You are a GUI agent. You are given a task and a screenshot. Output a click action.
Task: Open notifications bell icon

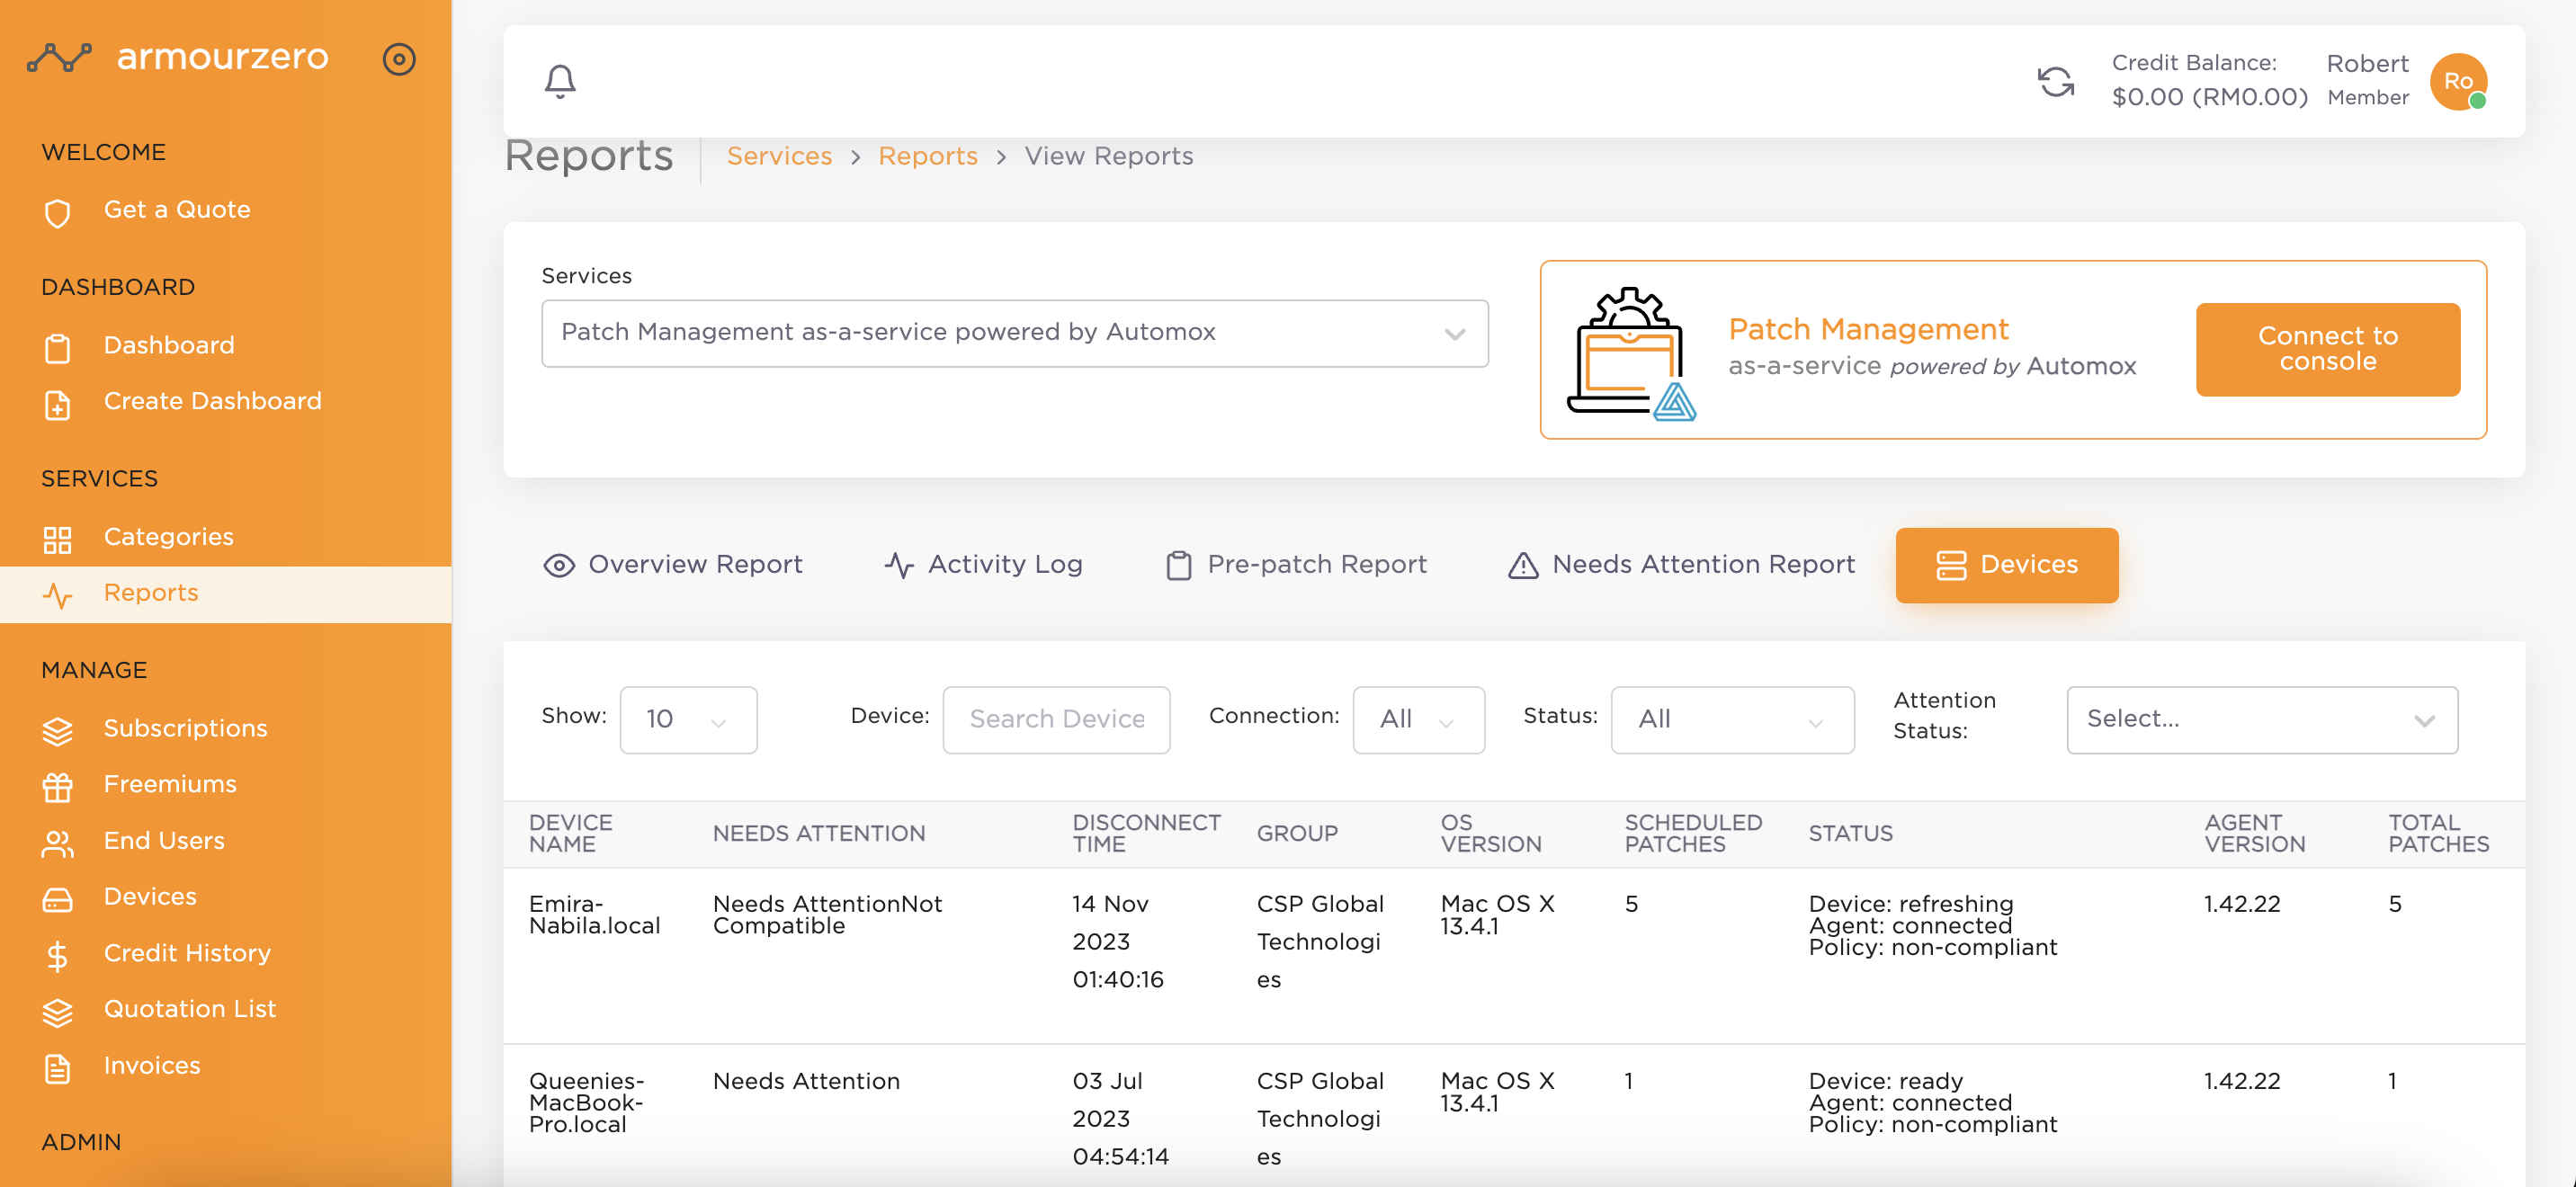tap(560, 81)
